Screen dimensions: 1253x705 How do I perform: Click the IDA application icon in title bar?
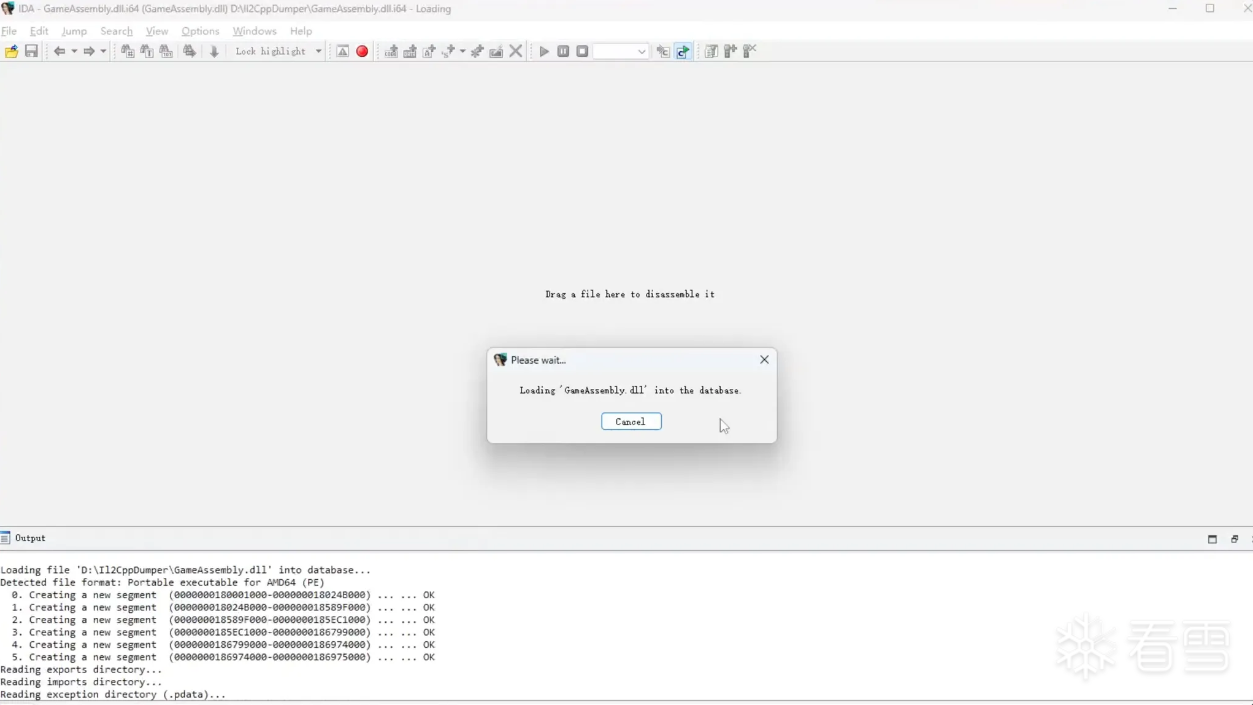tap(8, 9)
